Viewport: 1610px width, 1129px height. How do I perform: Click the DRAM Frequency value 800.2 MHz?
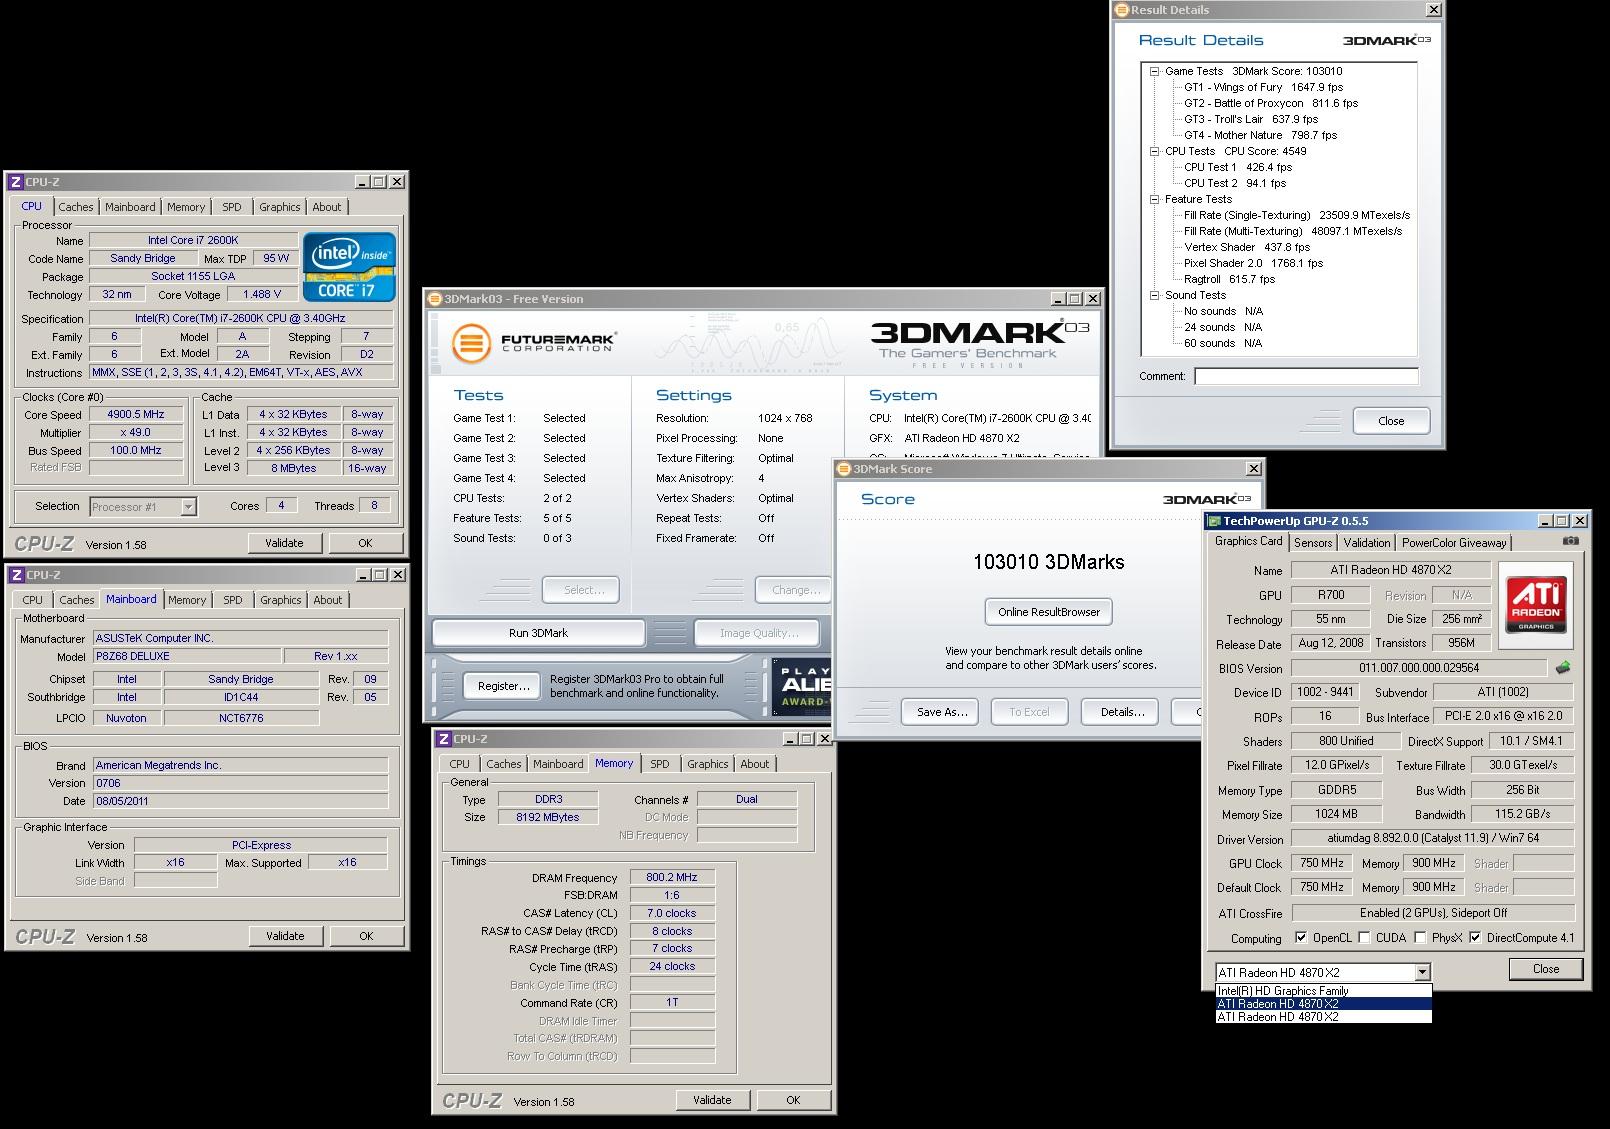pyautogui.click(x=672, y=877)
